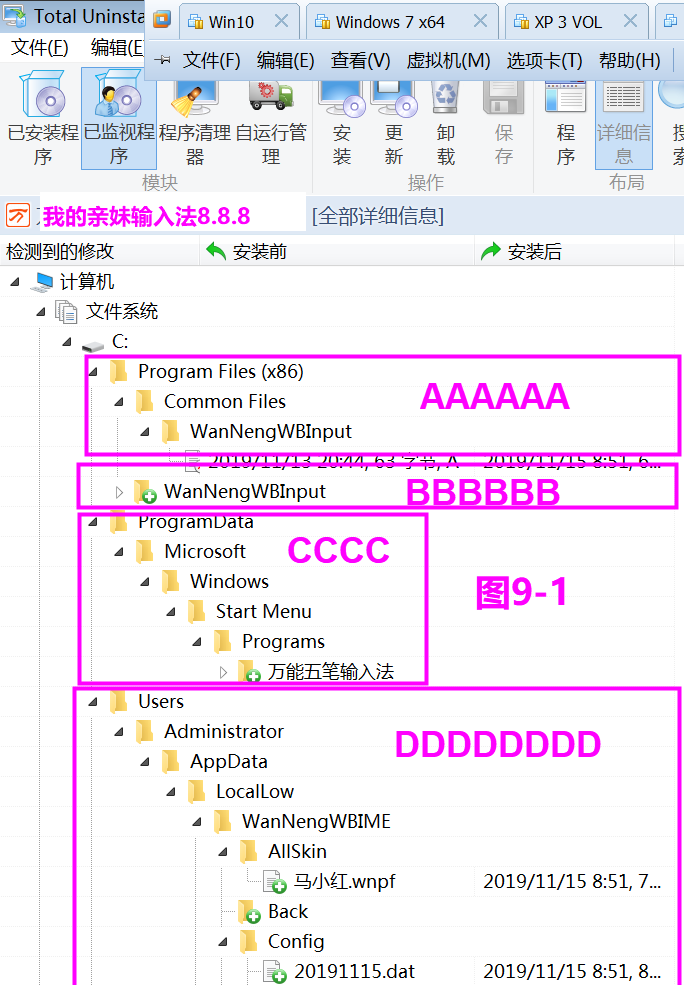
Task: Close the Windows 7 x64 tab
Action: point(480,21)
